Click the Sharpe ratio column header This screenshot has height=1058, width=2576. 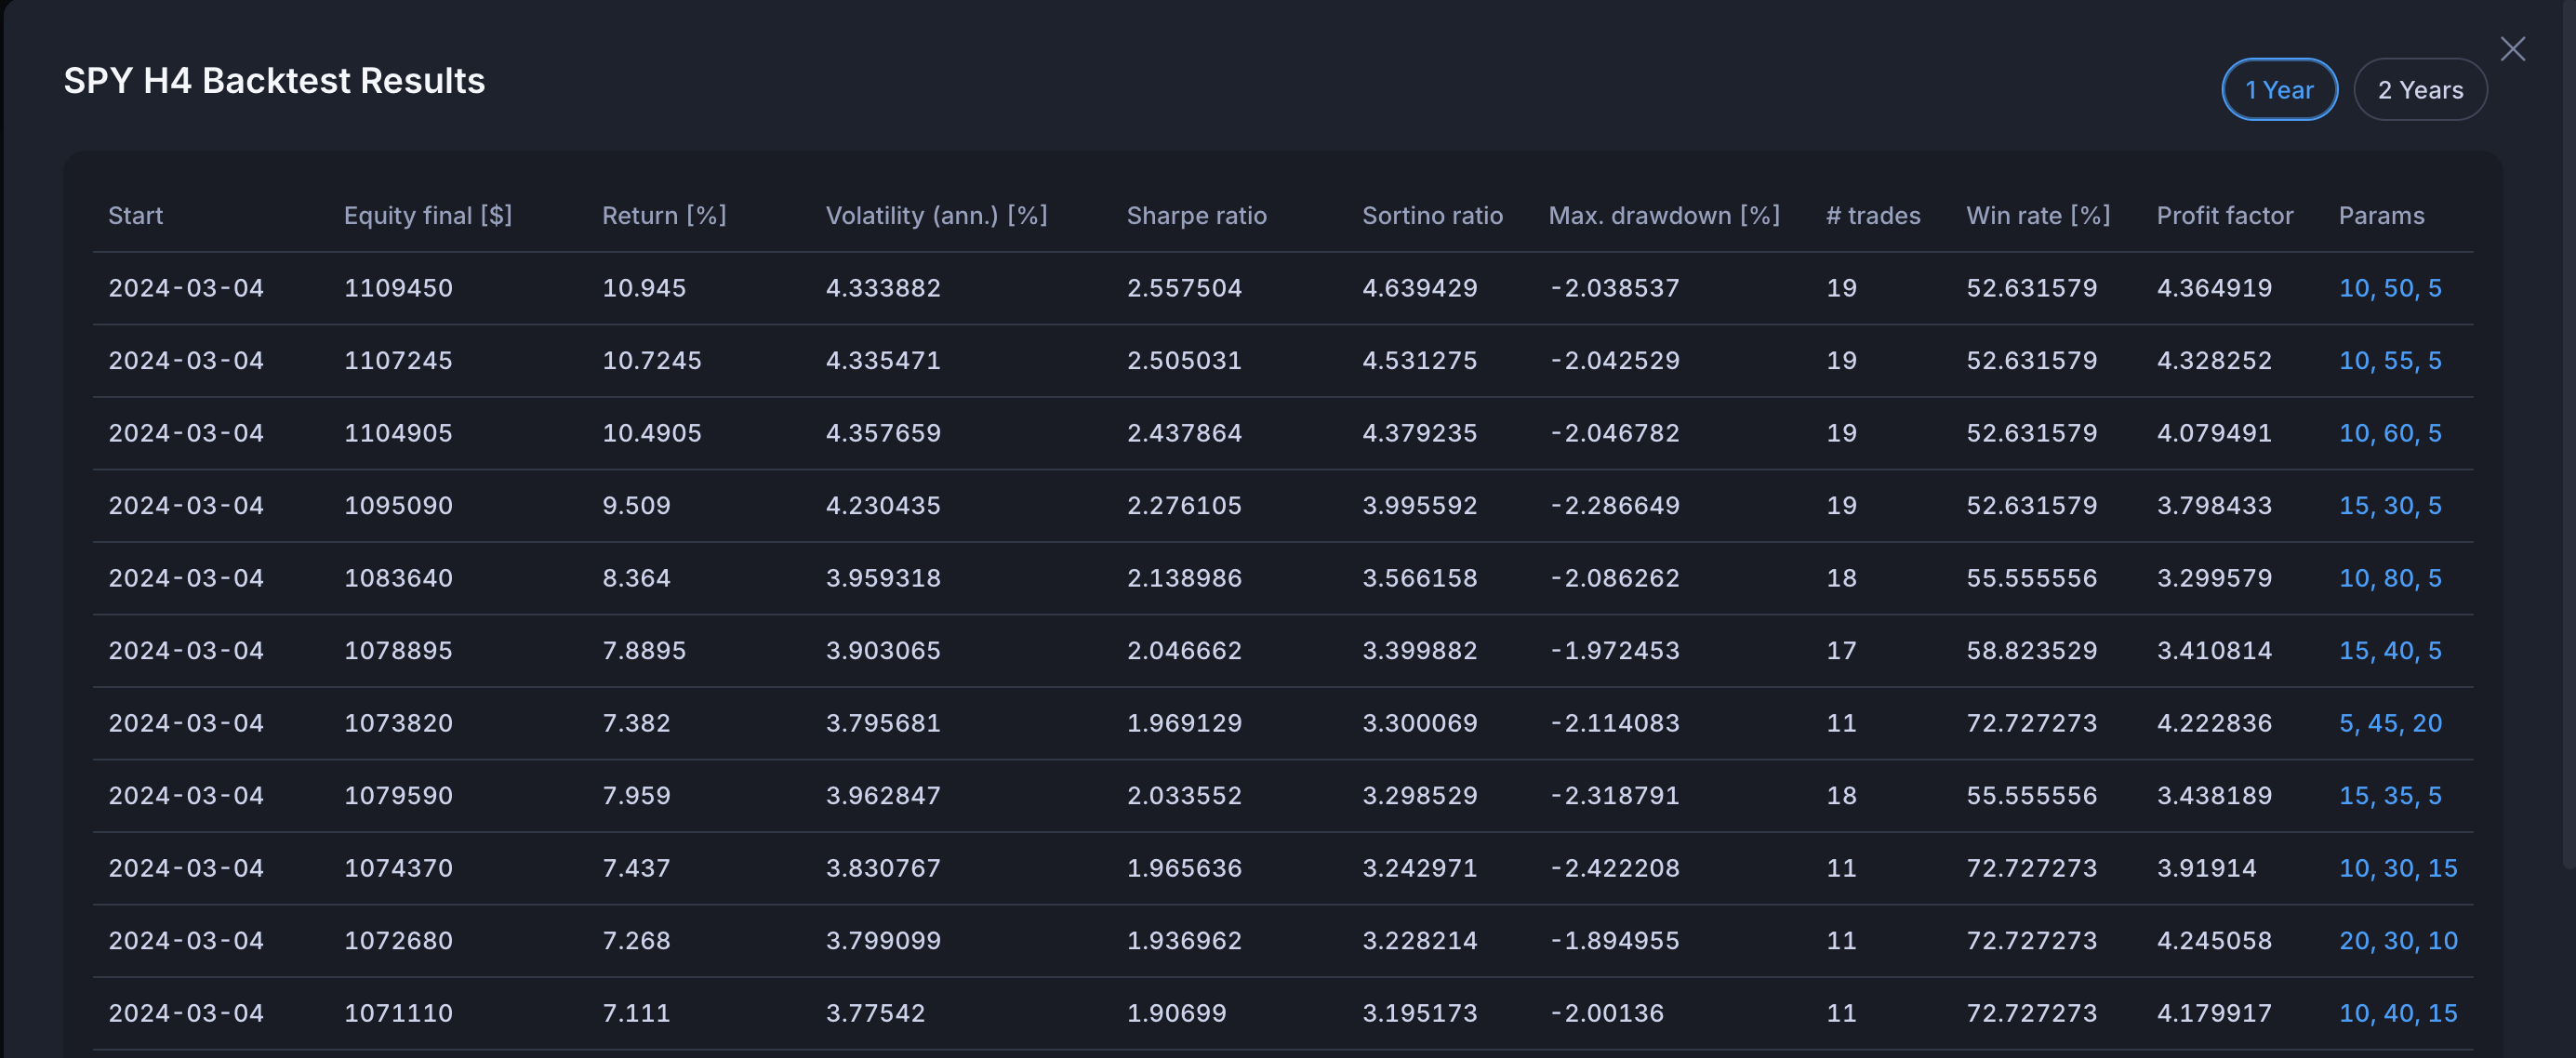point(1196,216)
